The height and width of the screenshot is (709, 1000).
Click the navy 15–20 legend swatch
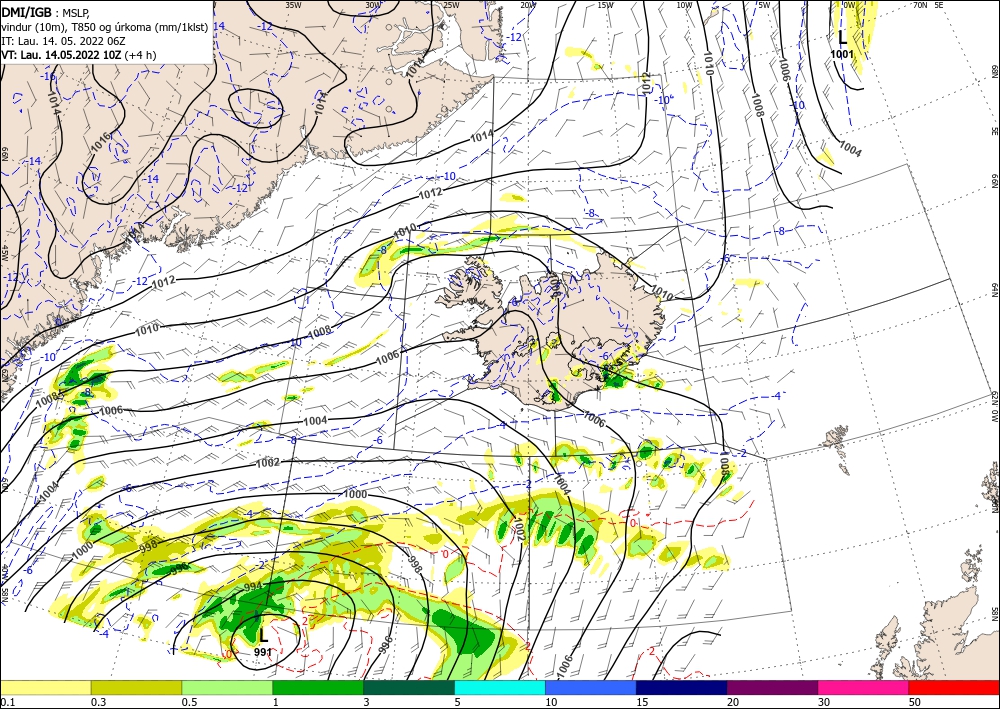tap(682, 687)
